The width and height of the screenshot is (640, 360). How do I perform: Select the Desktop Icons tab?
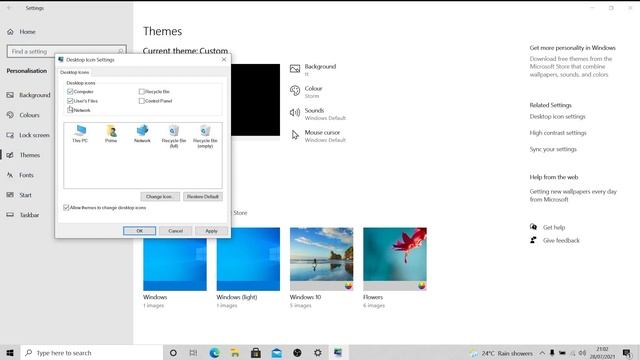click(x=74, y=72)
